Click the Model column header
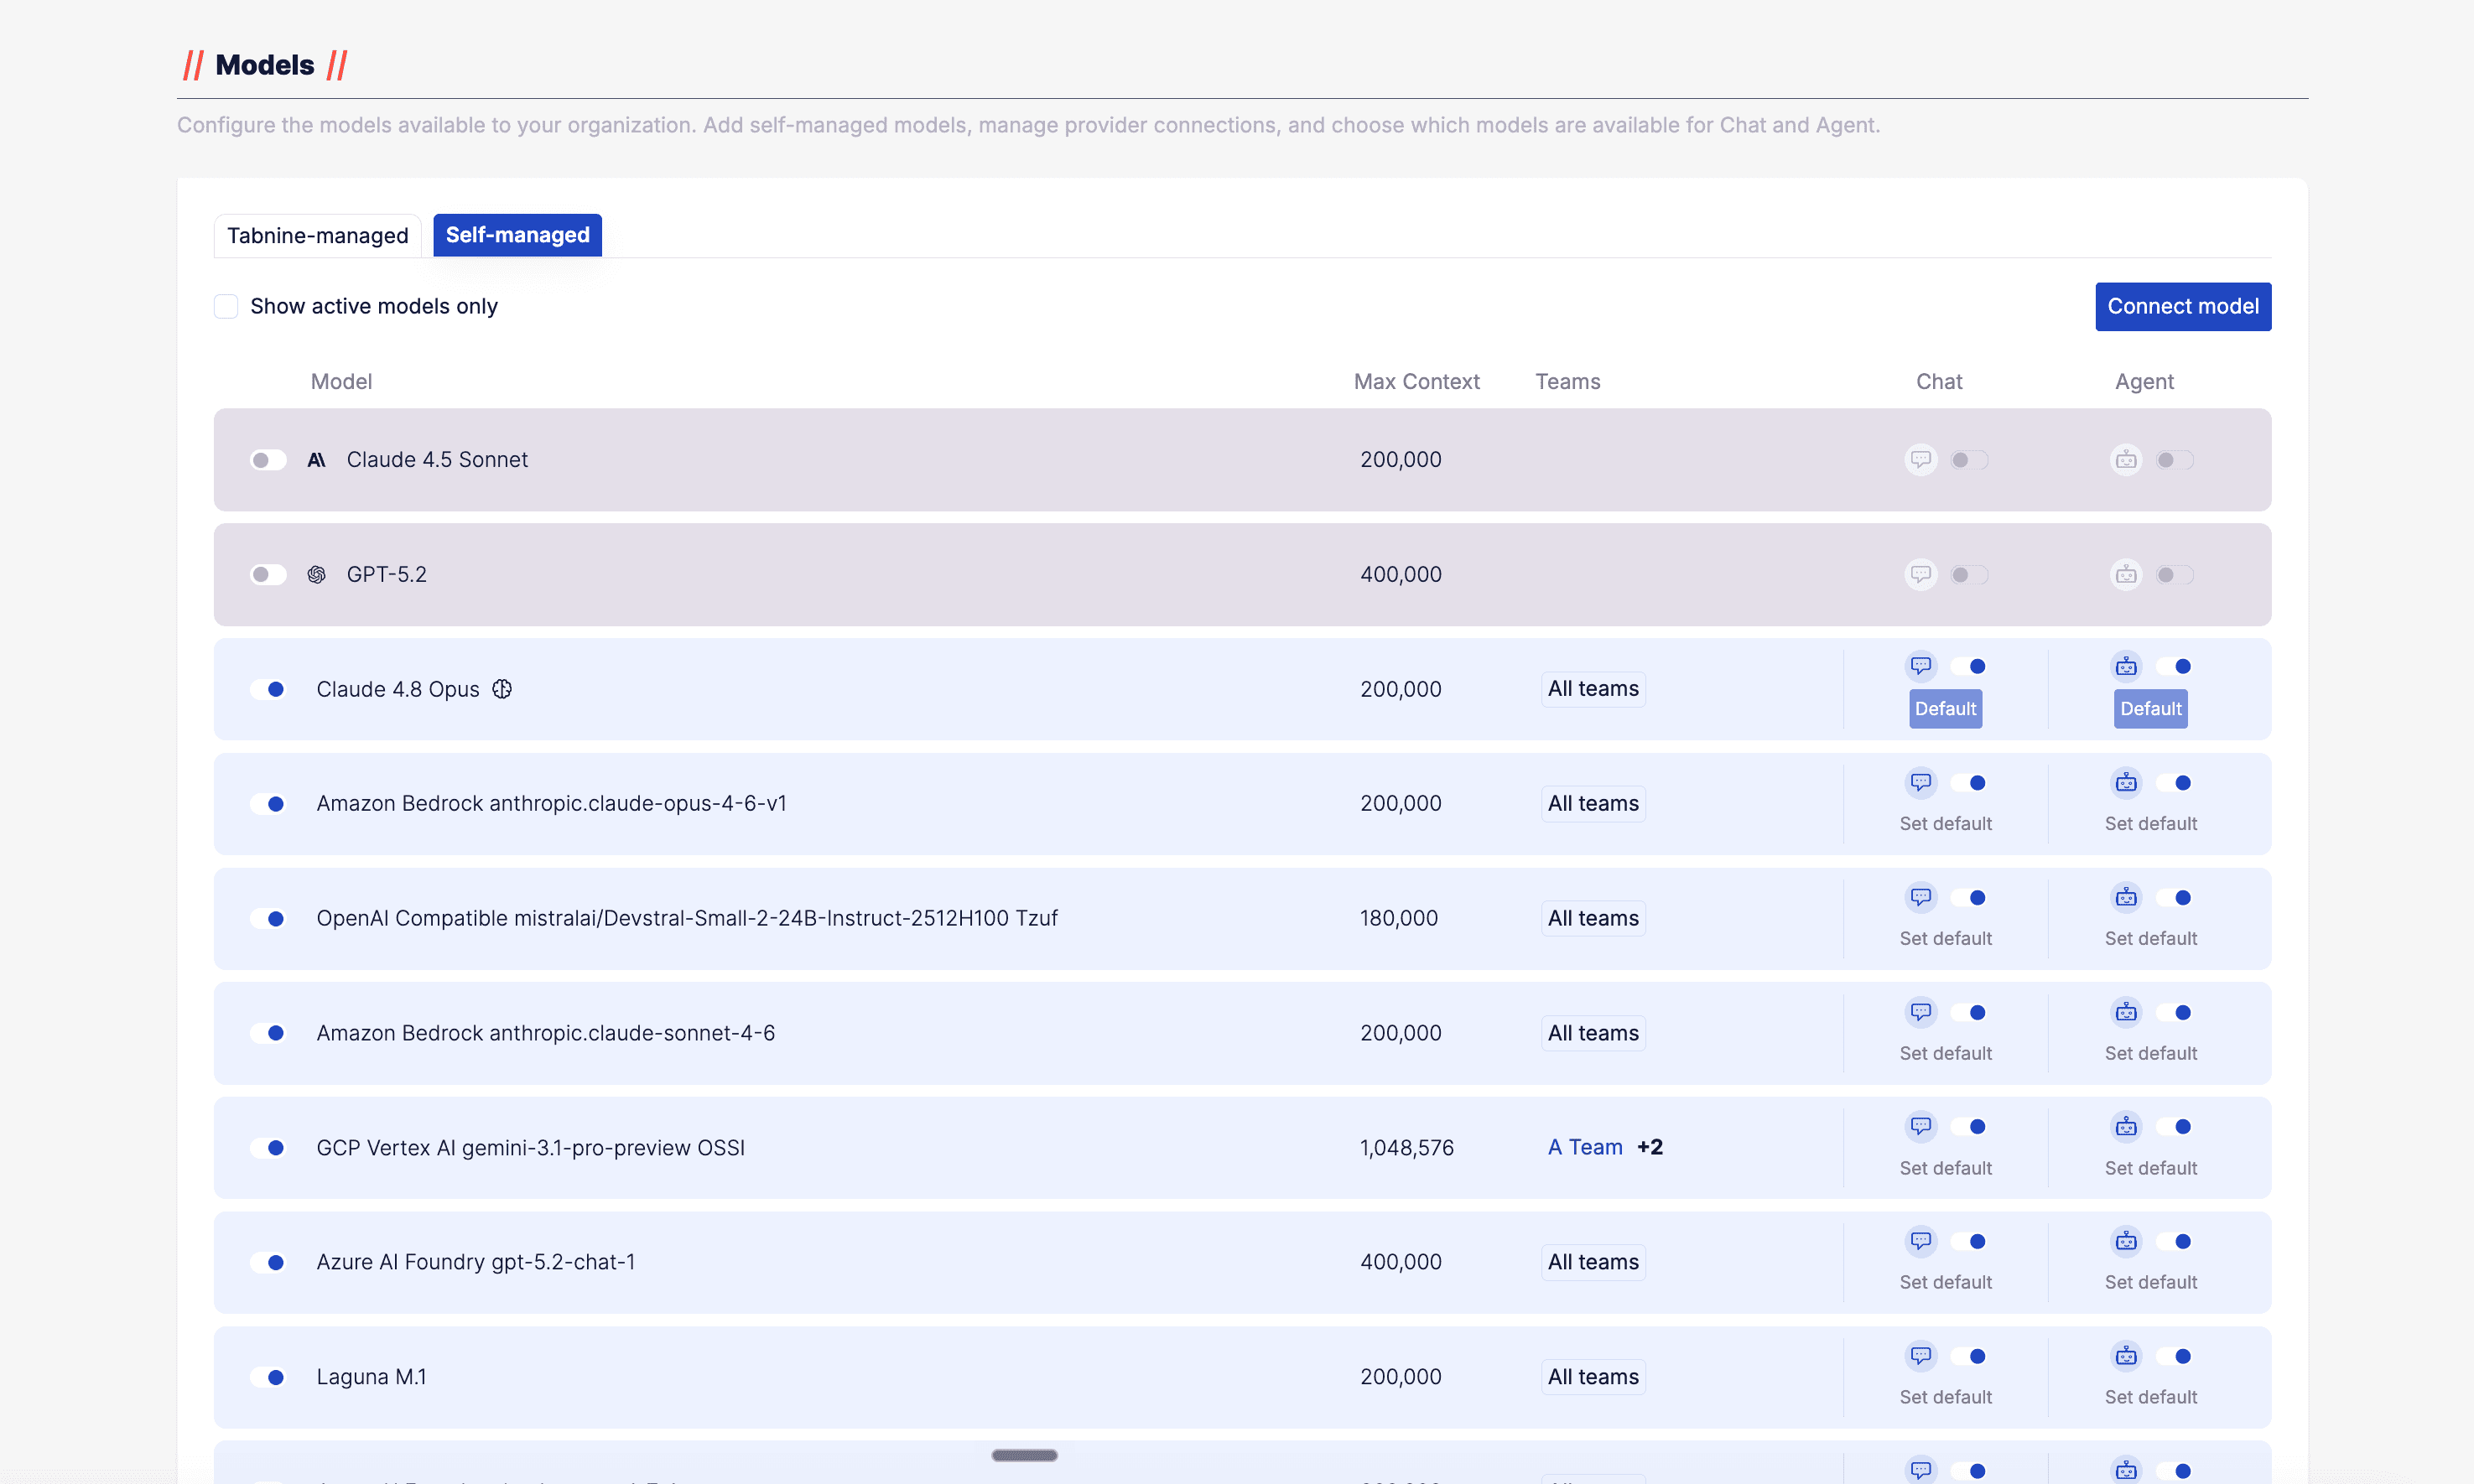The width and height of the screenshot is (2474, 1484). click(341, 381)
